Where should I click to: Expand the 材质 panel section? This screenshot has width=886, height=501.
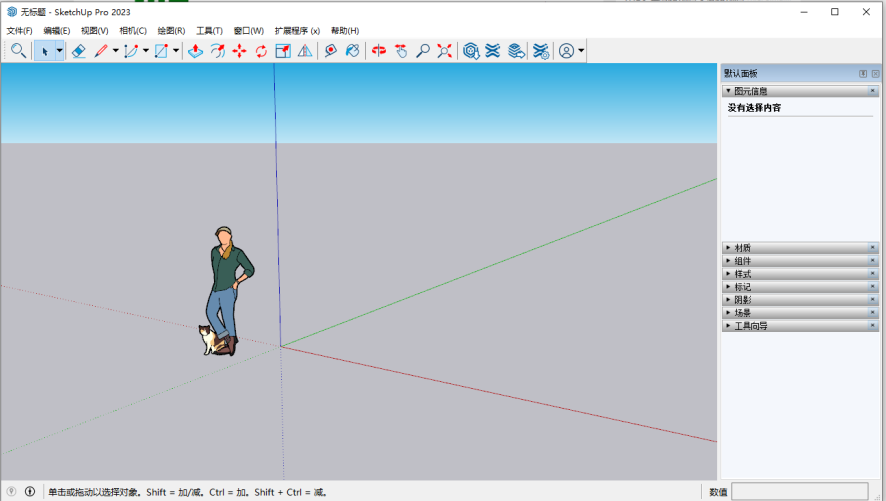coord(728,247)
